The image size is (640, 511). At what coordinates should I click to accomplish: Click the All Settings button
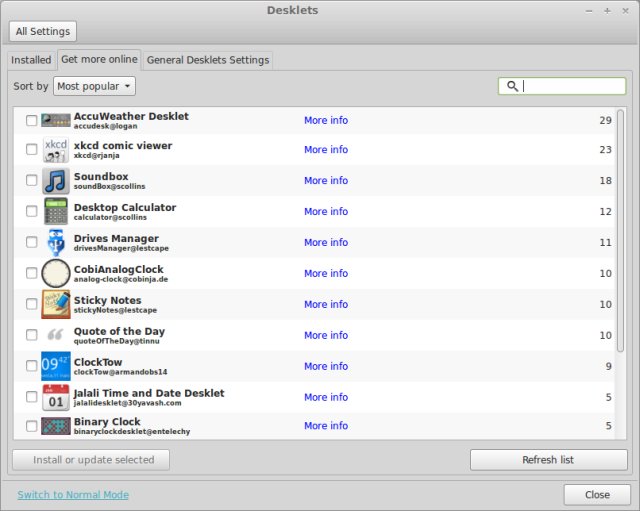click(x=42, y=32)
